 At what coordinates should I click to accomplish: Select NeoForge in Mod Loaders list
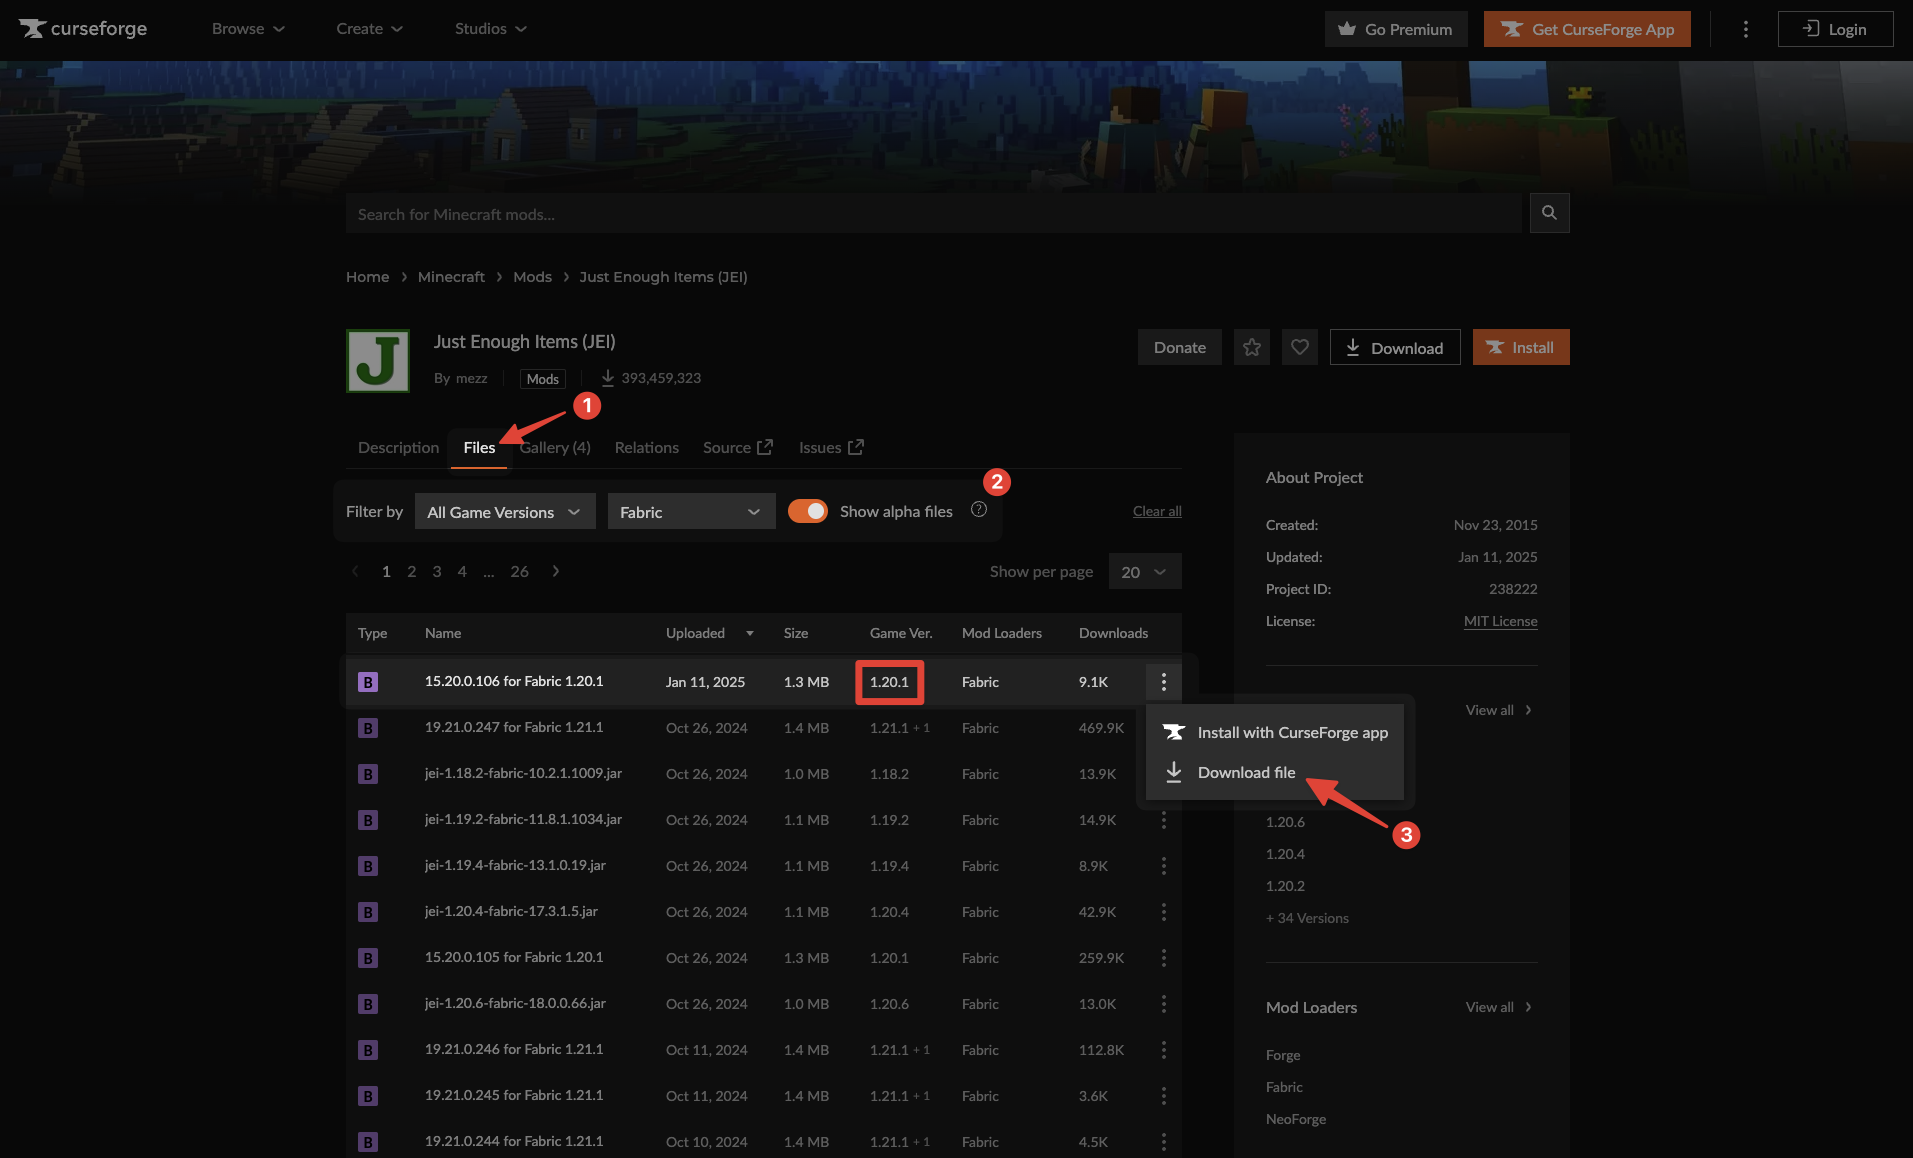[1296, 1119]
